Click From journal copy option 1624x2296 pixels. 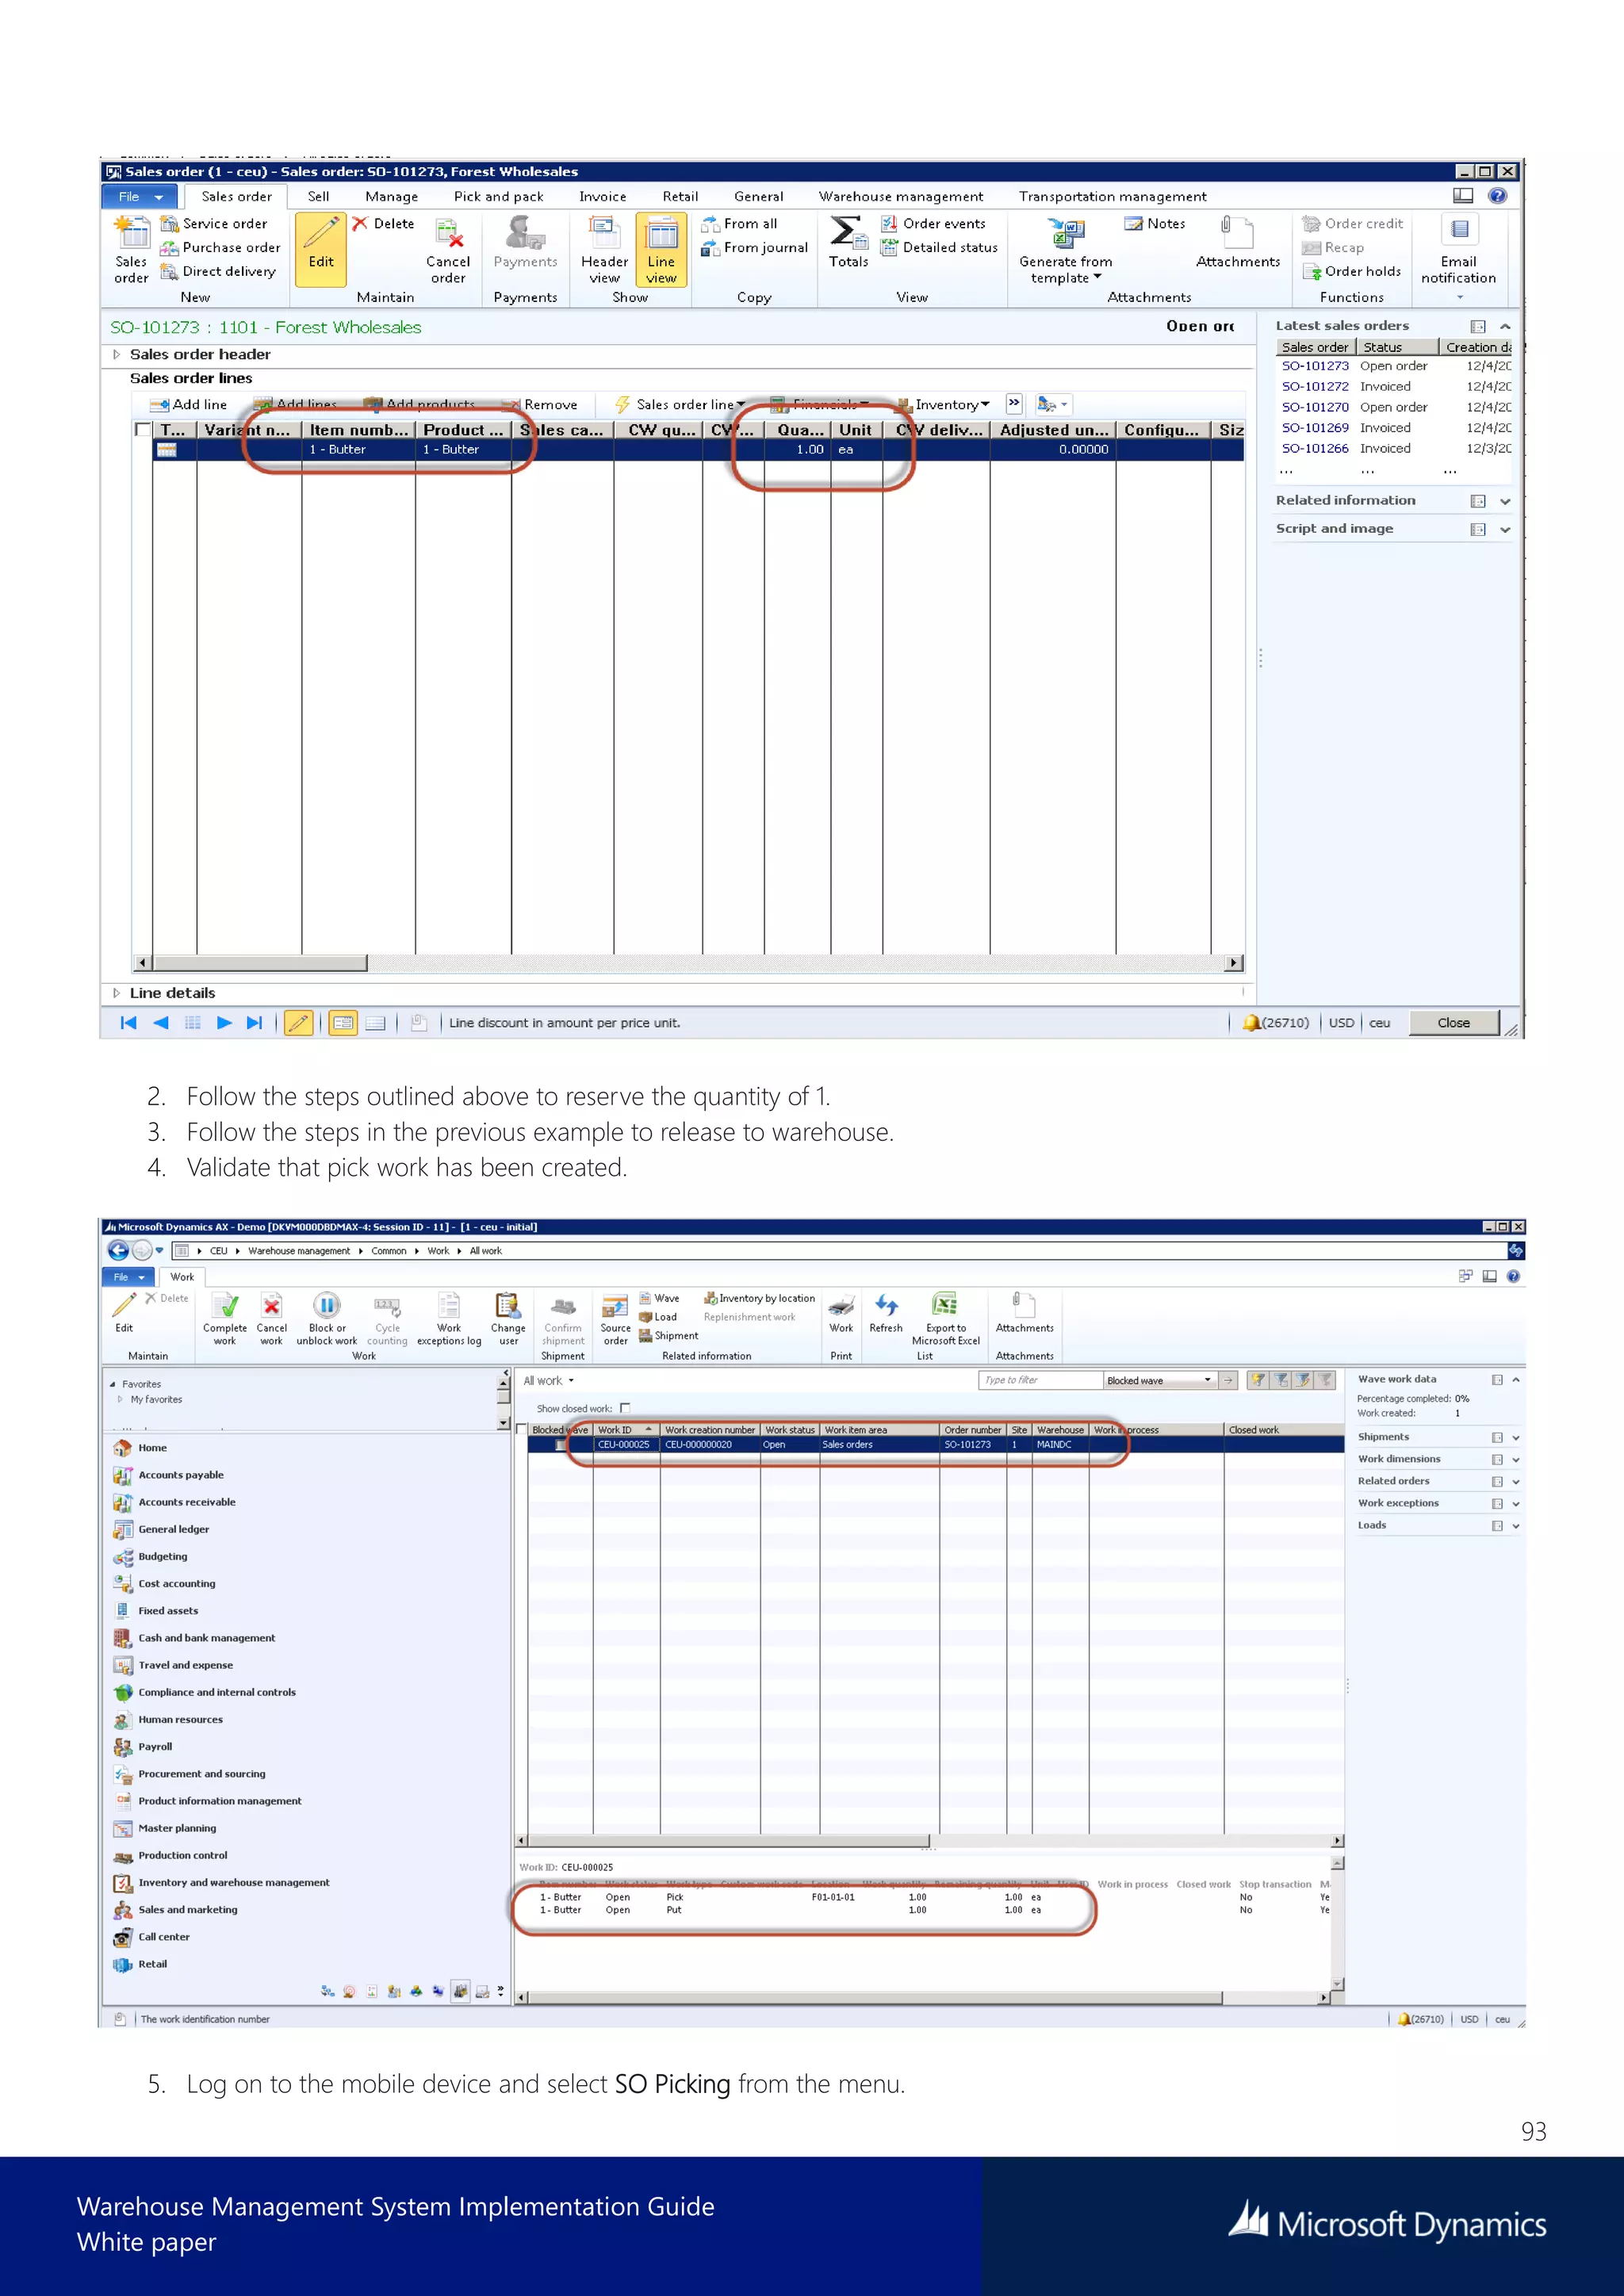tap(754, 247)
